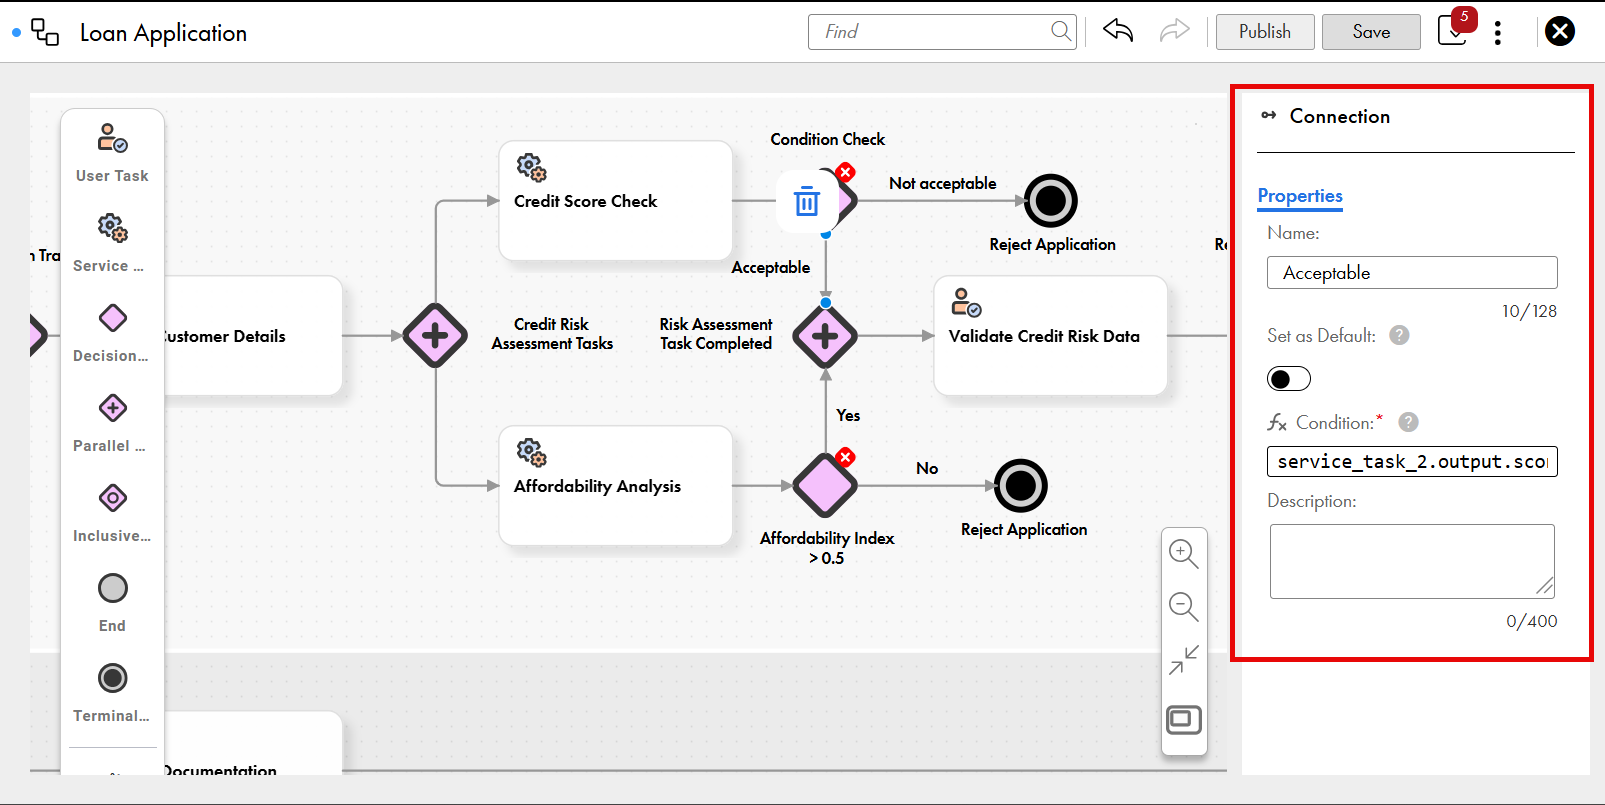
Task: Undo the last action
Action: pos(1118,31)
